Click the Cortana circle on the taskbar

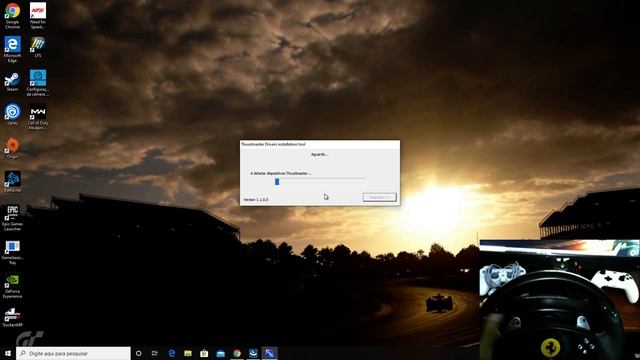pos(138,353)
